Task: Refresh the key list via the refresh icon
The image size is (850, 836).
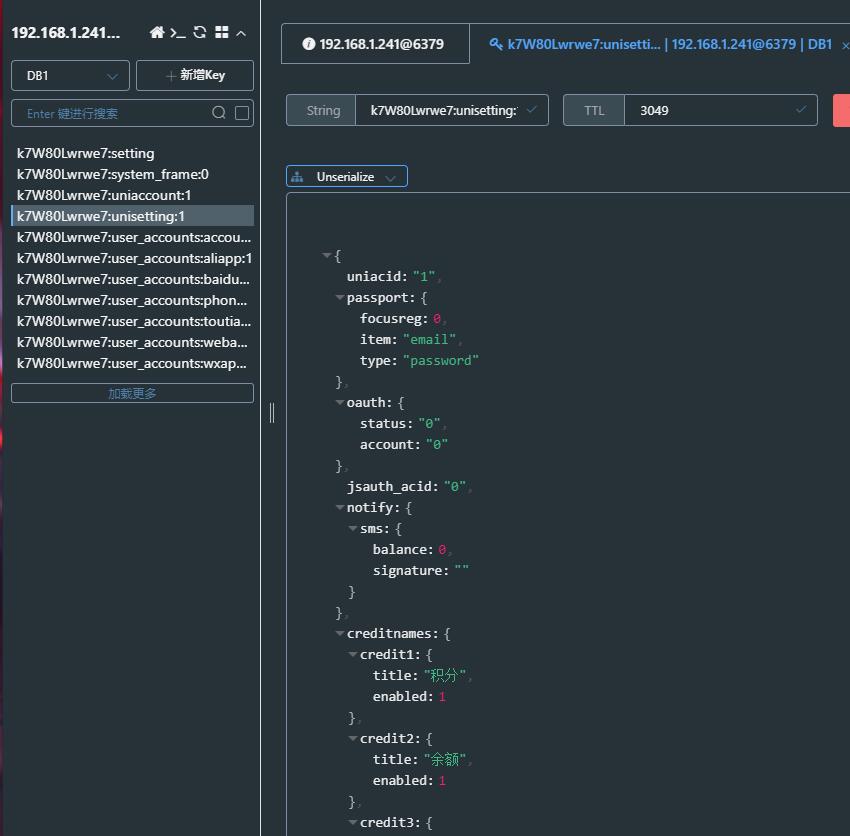Action: 199,33
